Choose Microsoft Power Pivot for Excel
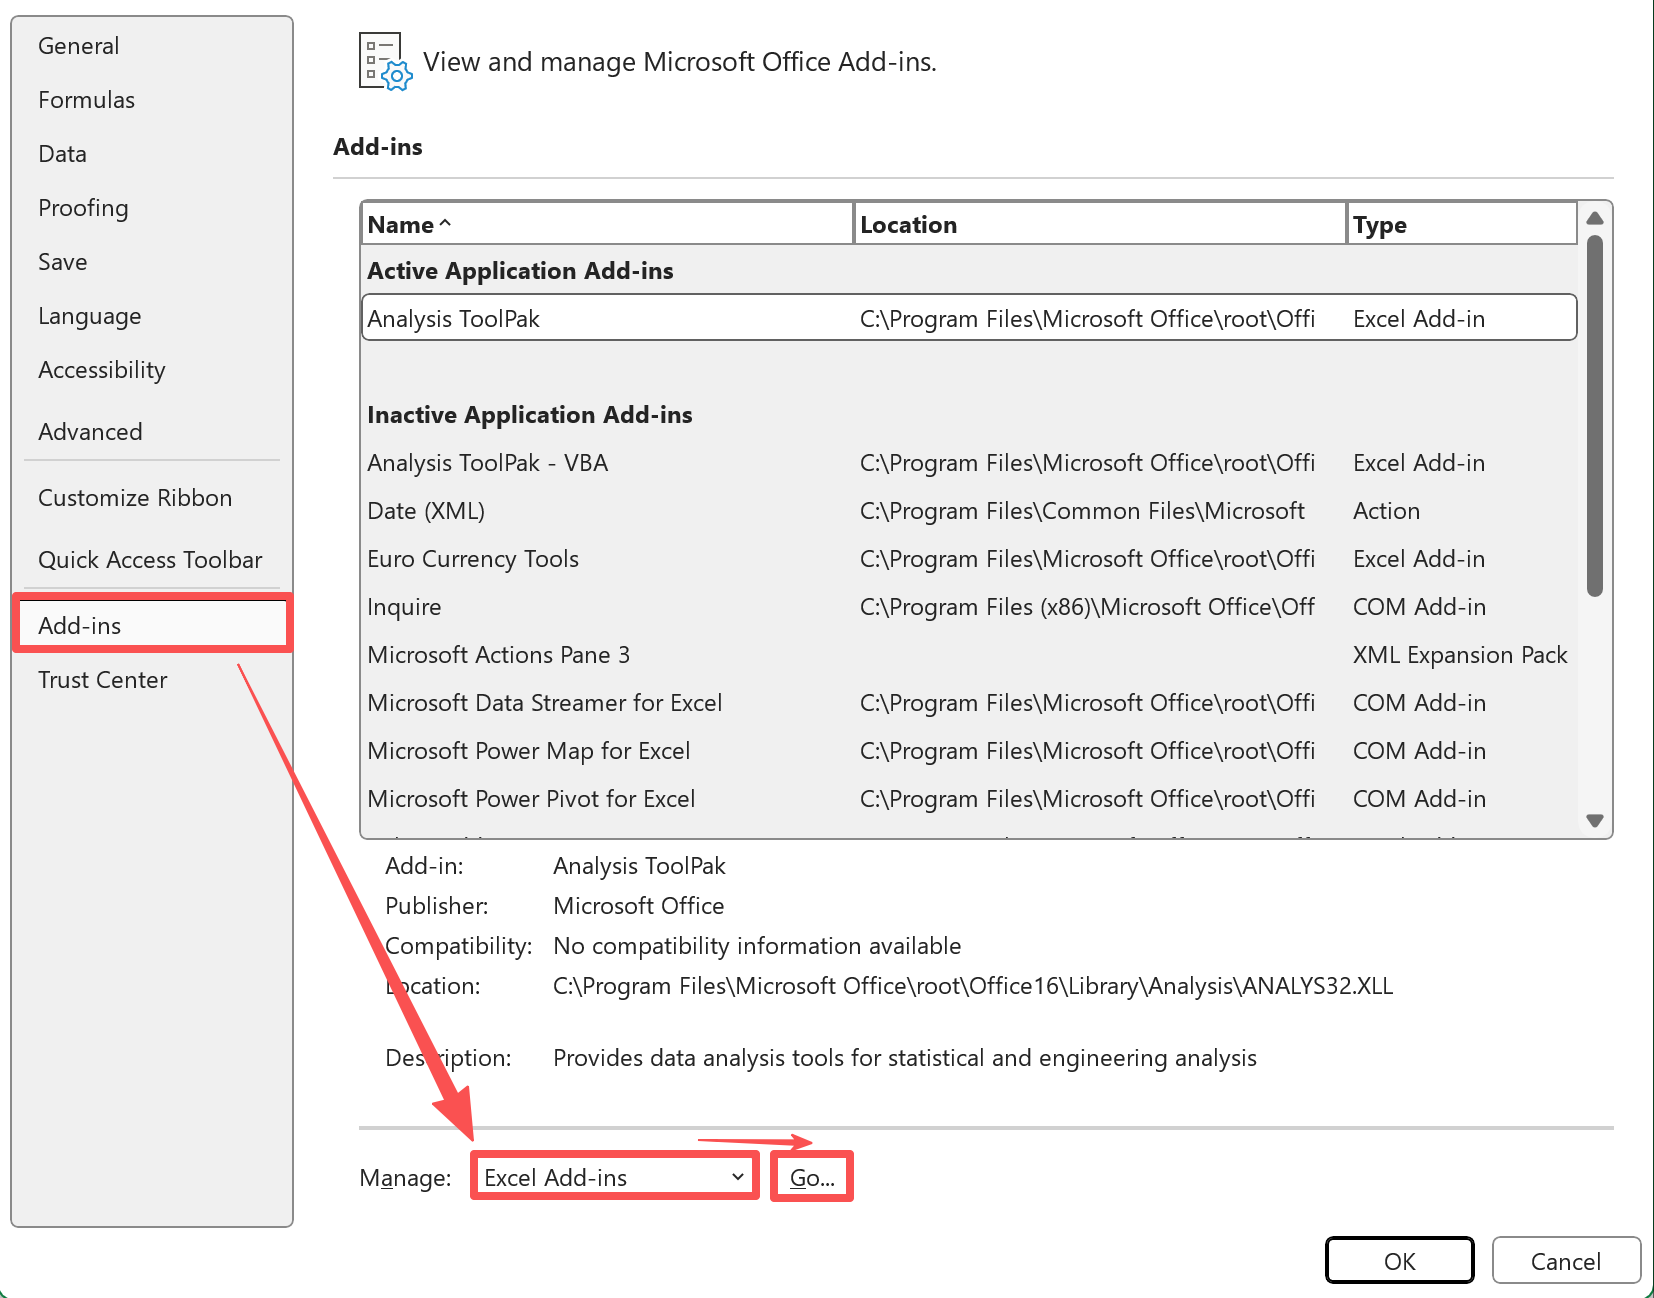This screenshot has width=1654, height=1298. 531,799
